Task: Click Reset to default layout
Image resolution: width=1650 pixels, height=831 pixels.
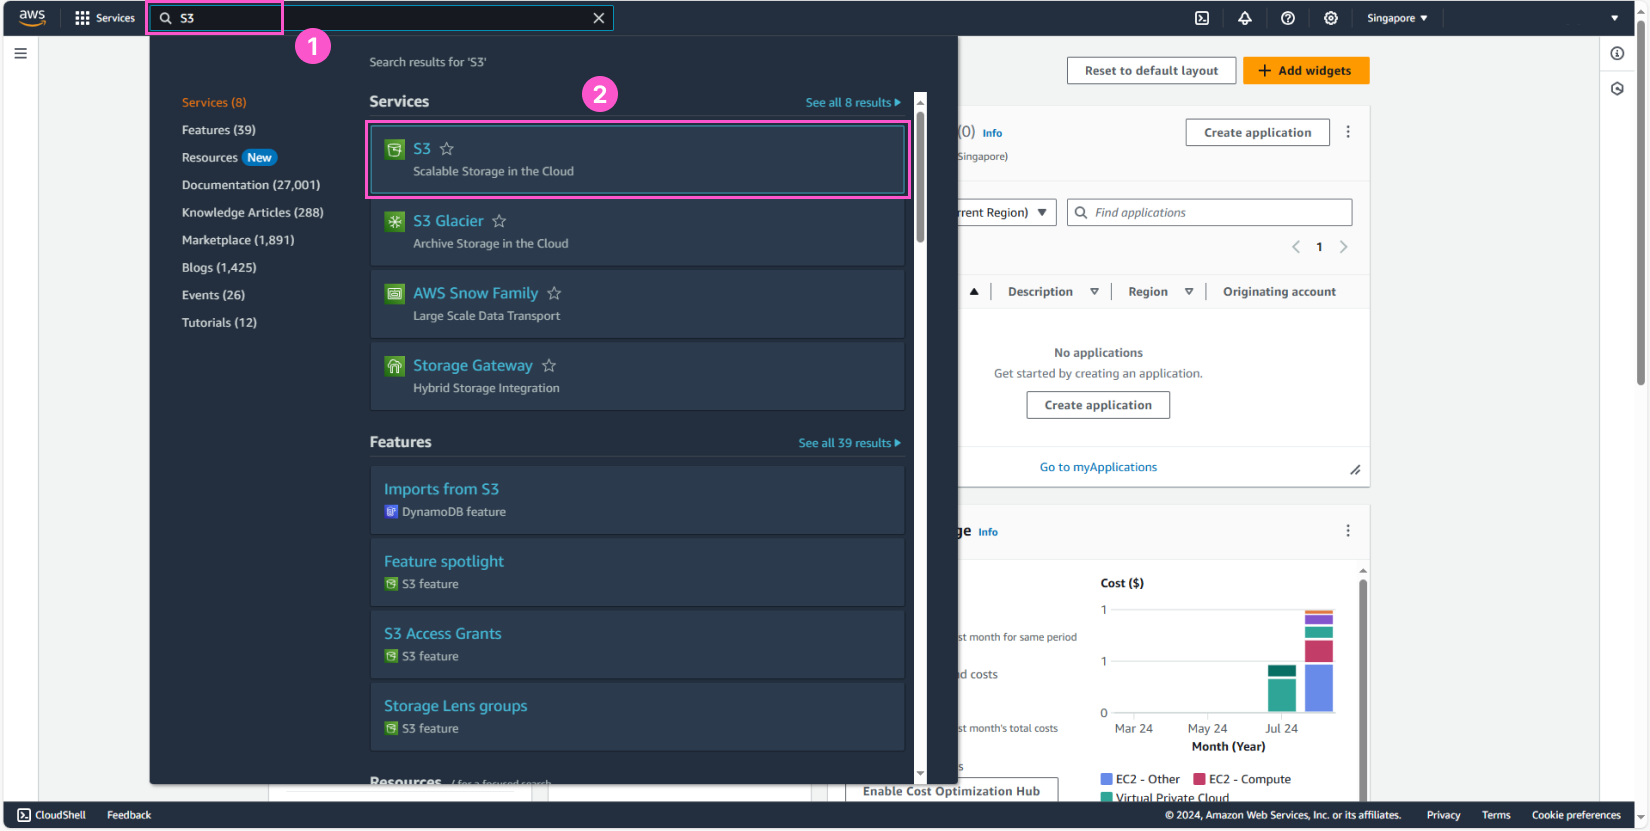Action: (x=1151, y=70)
